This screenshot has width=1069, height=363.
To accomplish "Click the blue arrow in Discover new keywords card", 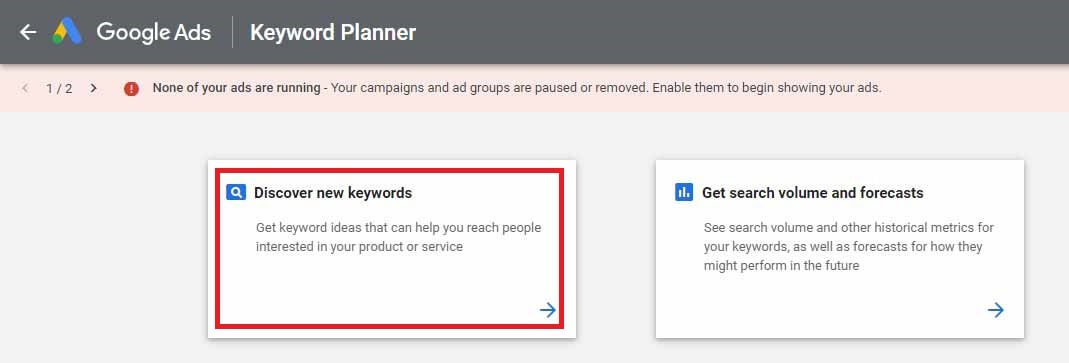I will tap(547, 310).
